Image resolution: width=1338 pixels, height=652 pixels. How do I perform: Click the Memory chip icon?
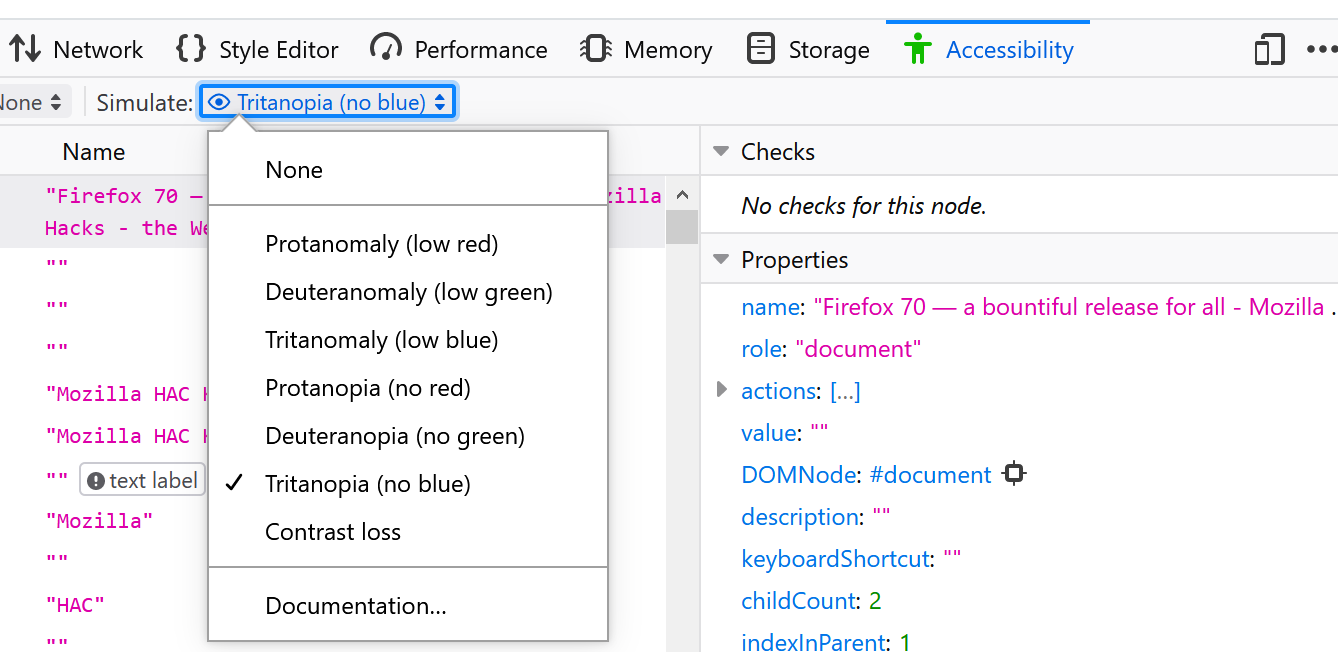click(596, 49)
